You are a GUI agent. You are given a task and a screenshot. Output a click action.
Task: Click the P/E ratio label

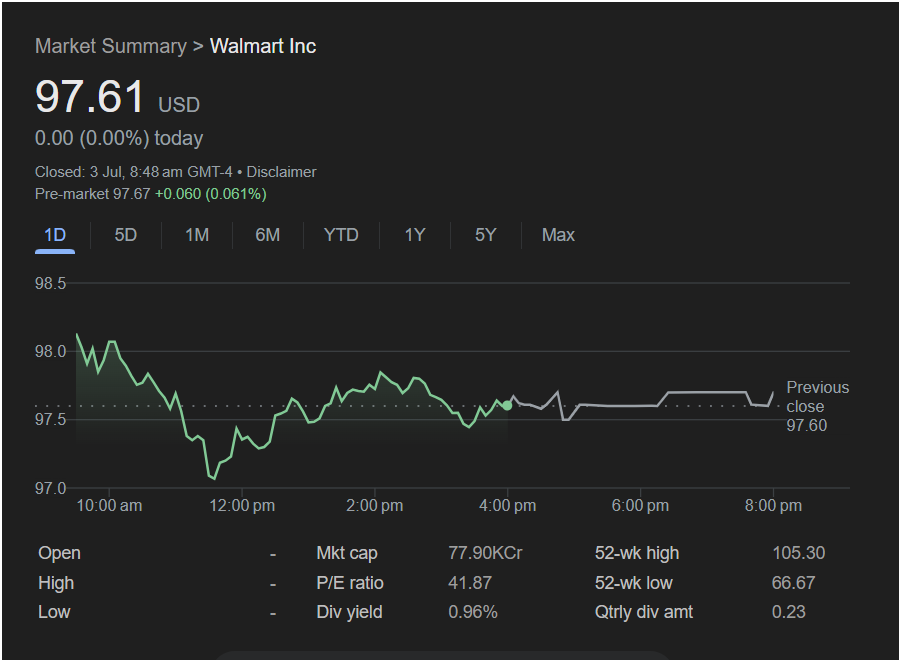349,583
